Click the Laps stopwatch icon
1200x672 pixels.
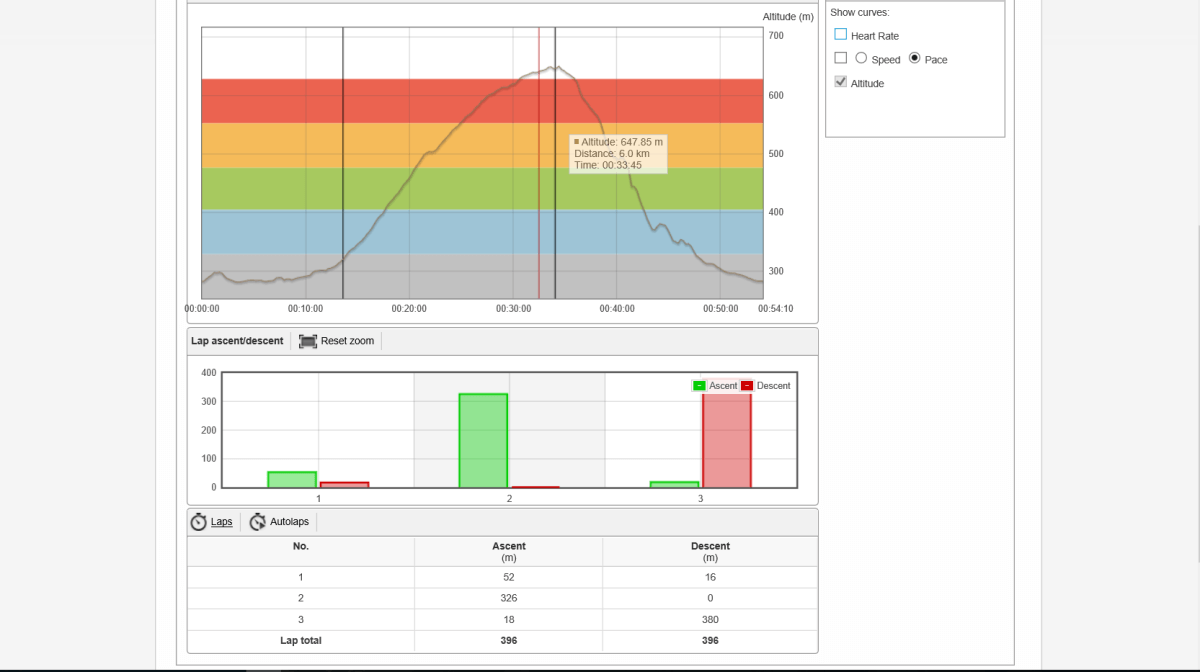click(198, 522)
